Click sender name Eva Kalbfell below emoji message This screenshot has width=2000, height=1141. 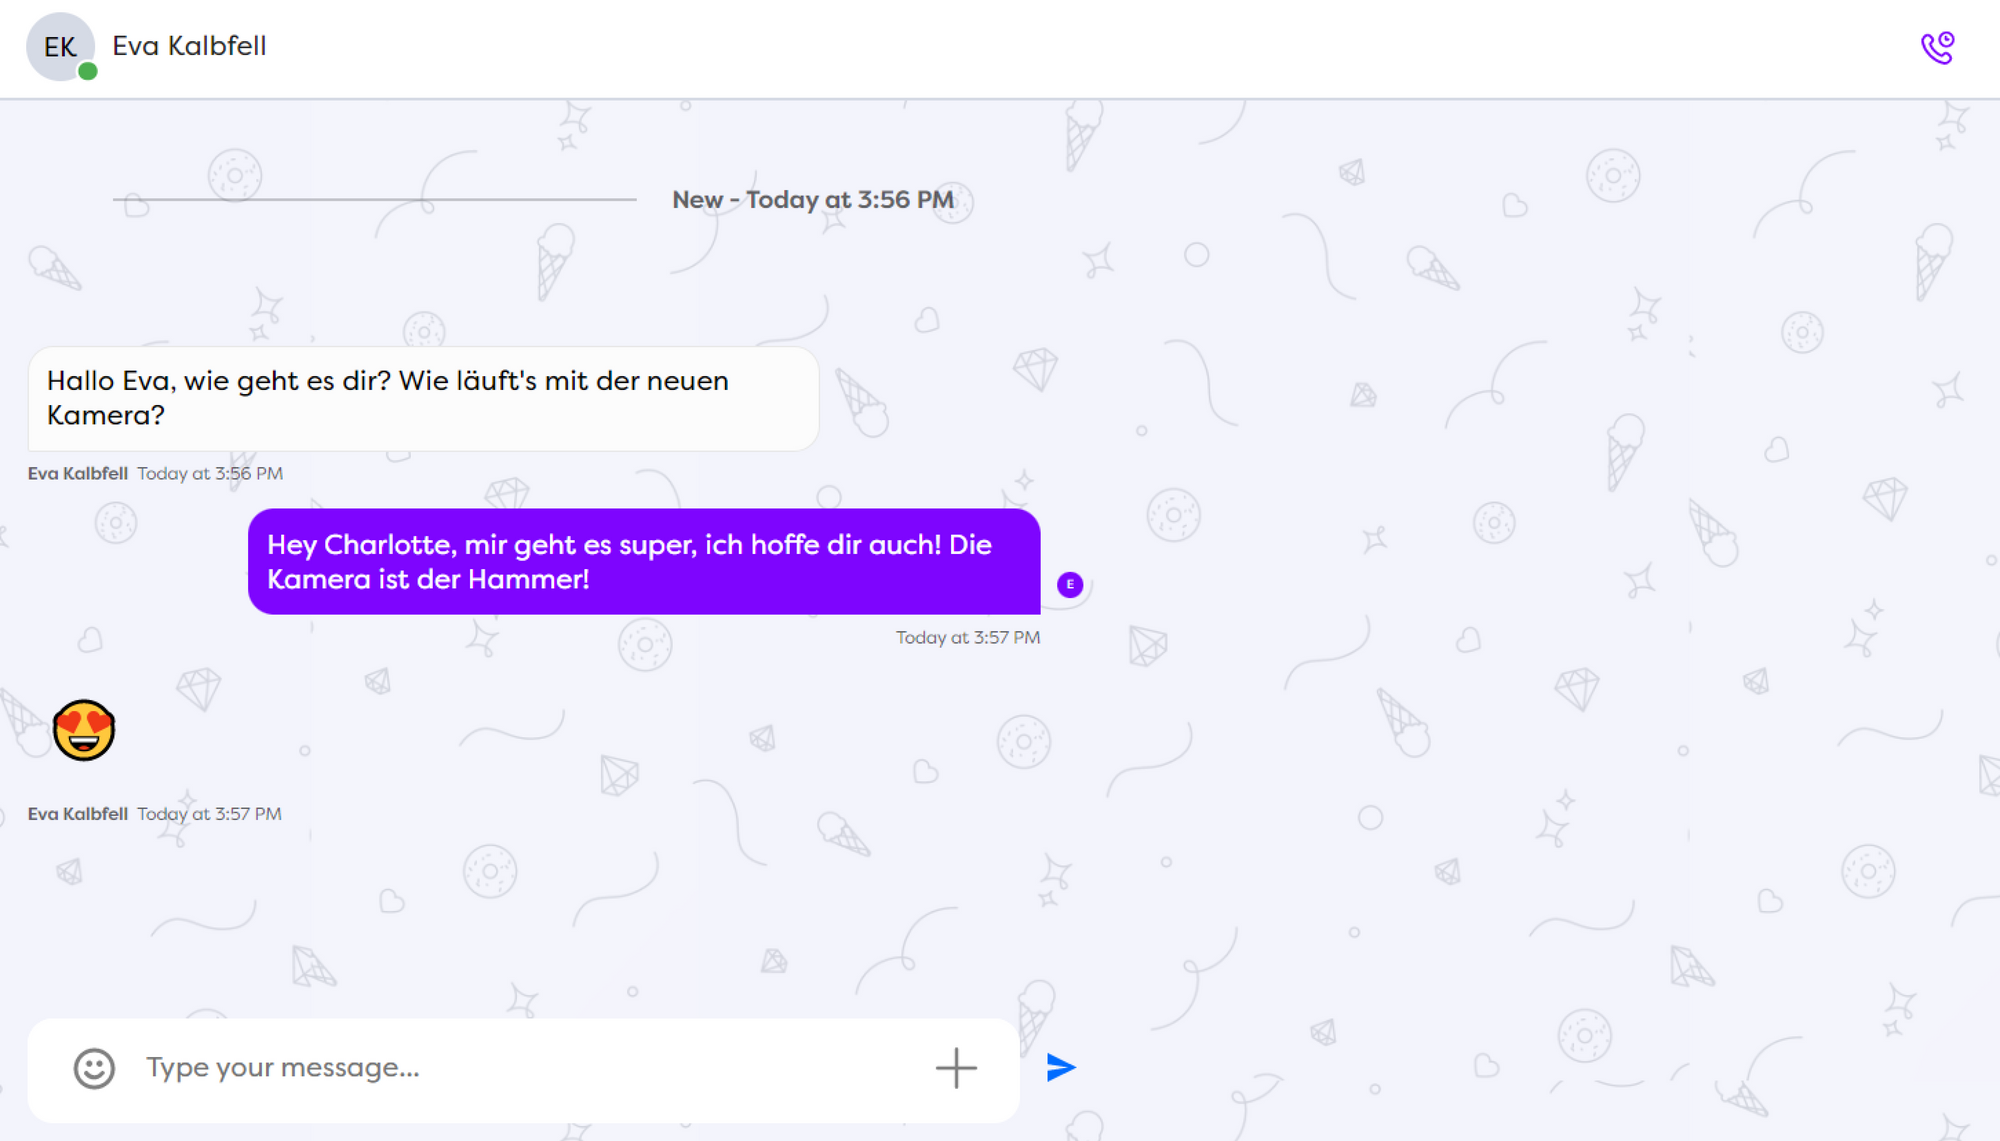pos(78,814)
